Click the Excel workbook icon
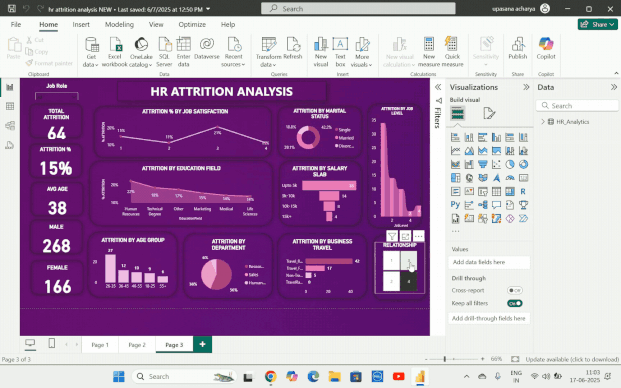 pos(115,52)
